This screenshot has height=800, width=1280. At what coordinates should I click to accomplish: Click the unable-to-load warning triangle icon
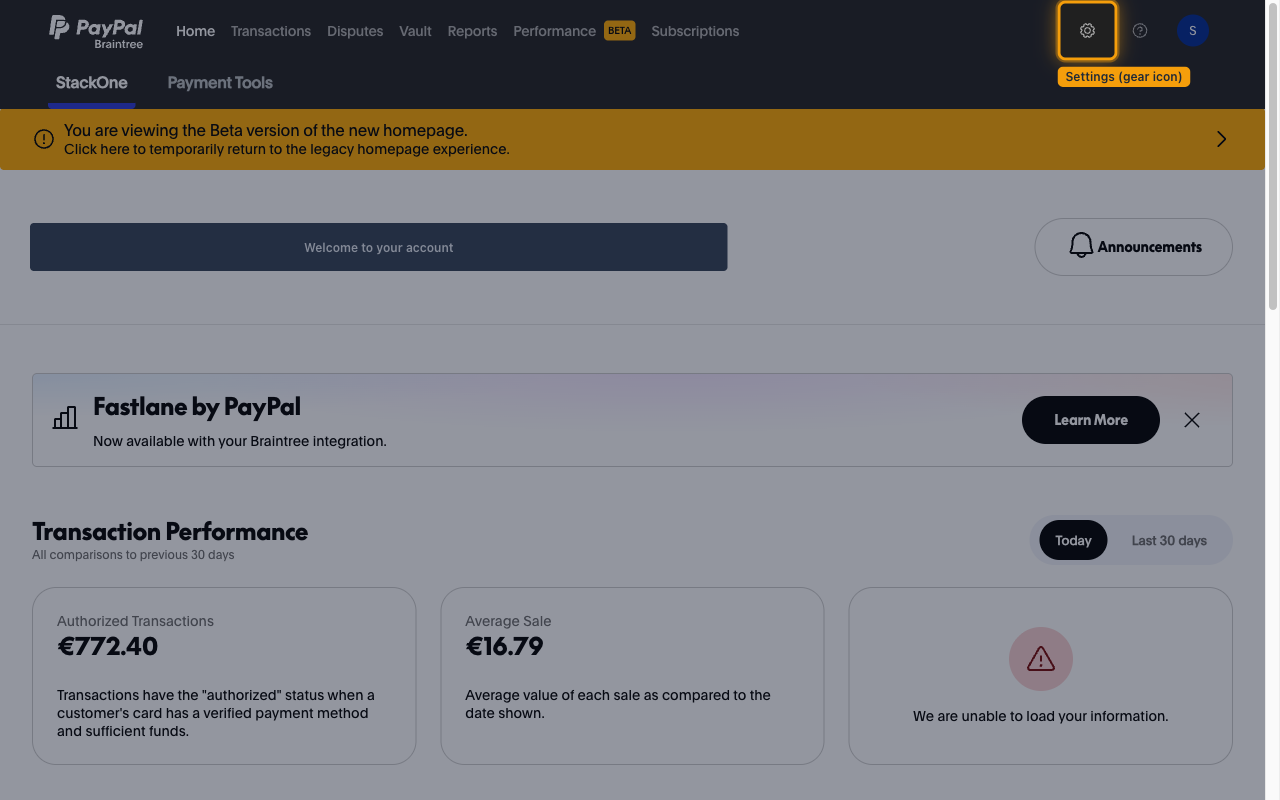click(x=1041, y=659)
